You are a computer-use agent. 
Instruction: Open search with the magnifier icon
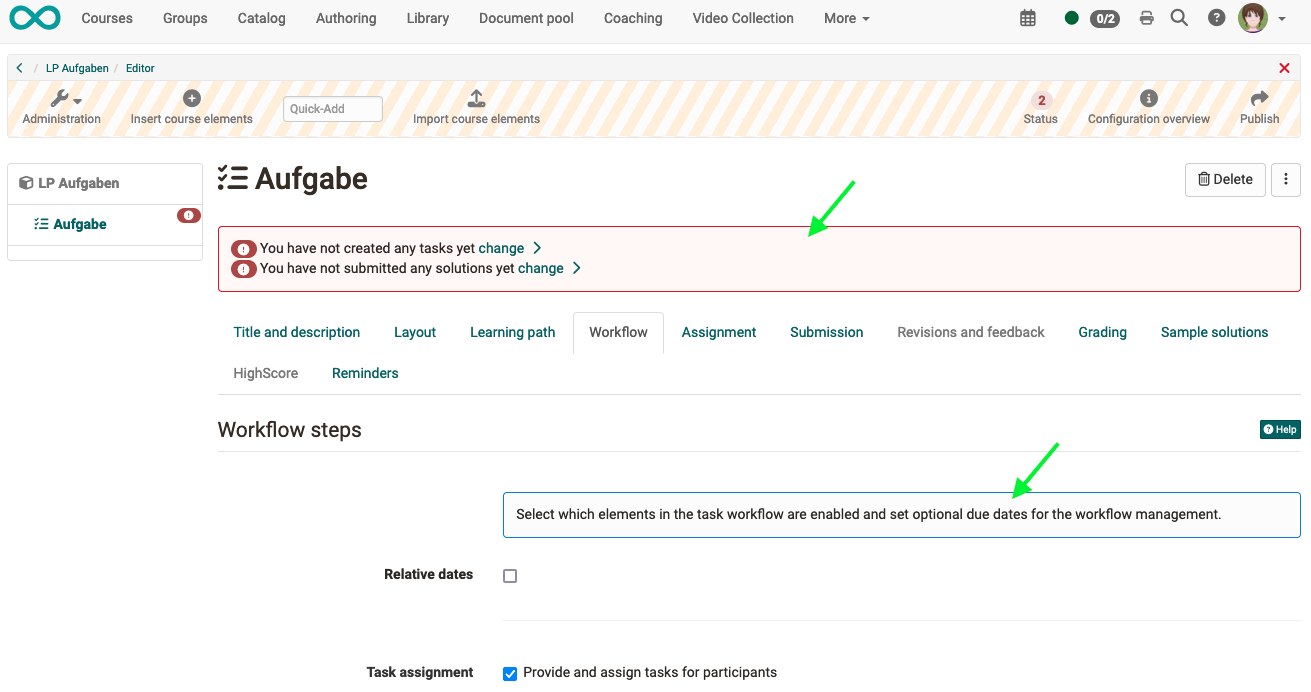coord(1179,18)
